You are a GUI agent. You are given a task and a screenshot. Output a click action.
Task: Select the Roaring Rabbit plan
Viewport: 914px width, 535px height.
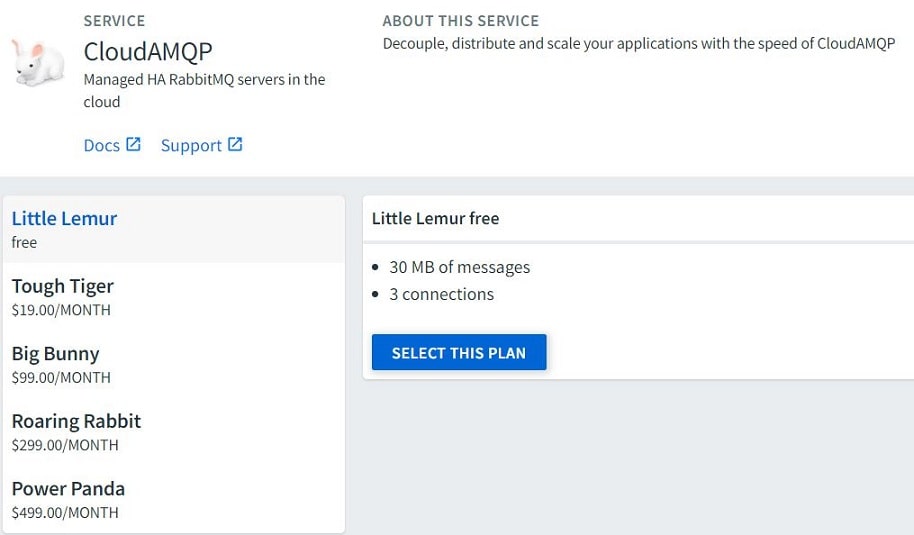[x=174, y=432]
